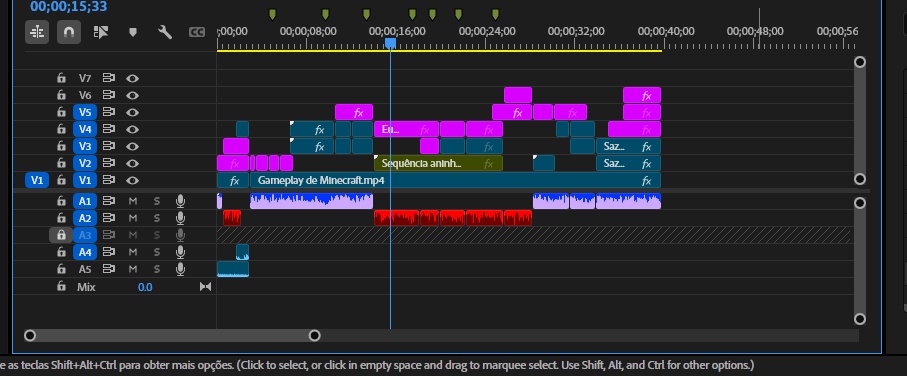This screenshot has width=907, height=376.
Task: Toggle sync lock on V7
Action: [x=109, y=78]
